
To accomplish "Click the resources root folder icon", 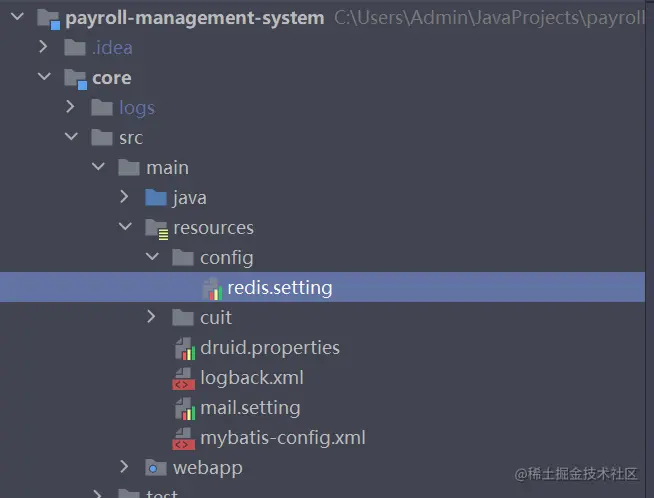I will click(157, 229).
